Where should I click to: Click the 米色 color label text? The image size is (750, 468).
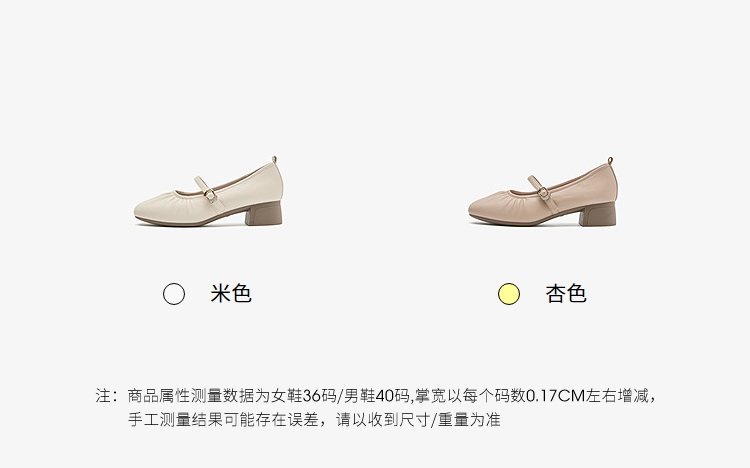(x=231, y=293)
